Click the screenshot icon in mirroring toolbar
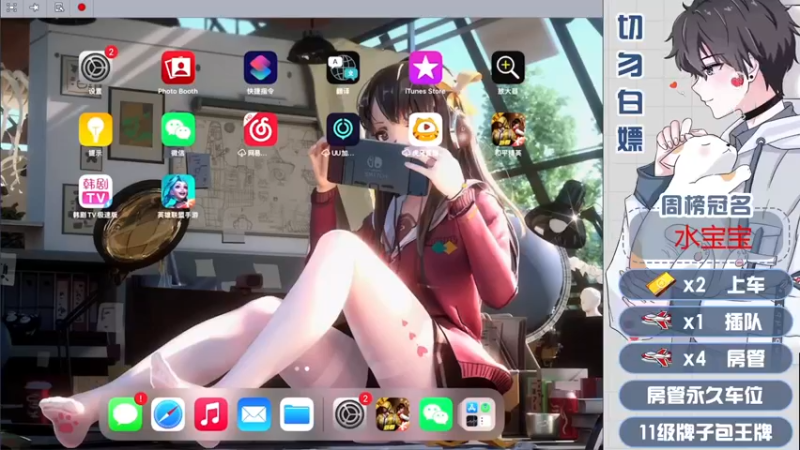 pos(59,7)
